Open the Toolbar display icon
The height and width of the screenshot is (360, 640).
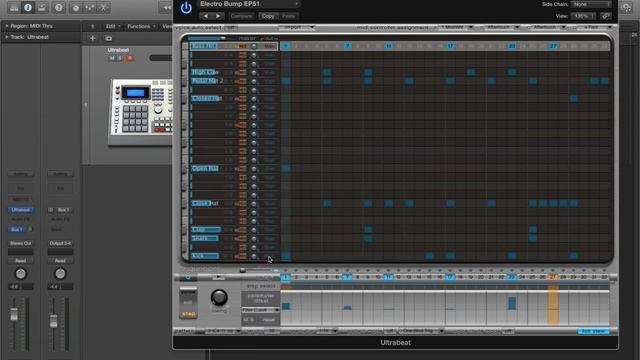42,7
